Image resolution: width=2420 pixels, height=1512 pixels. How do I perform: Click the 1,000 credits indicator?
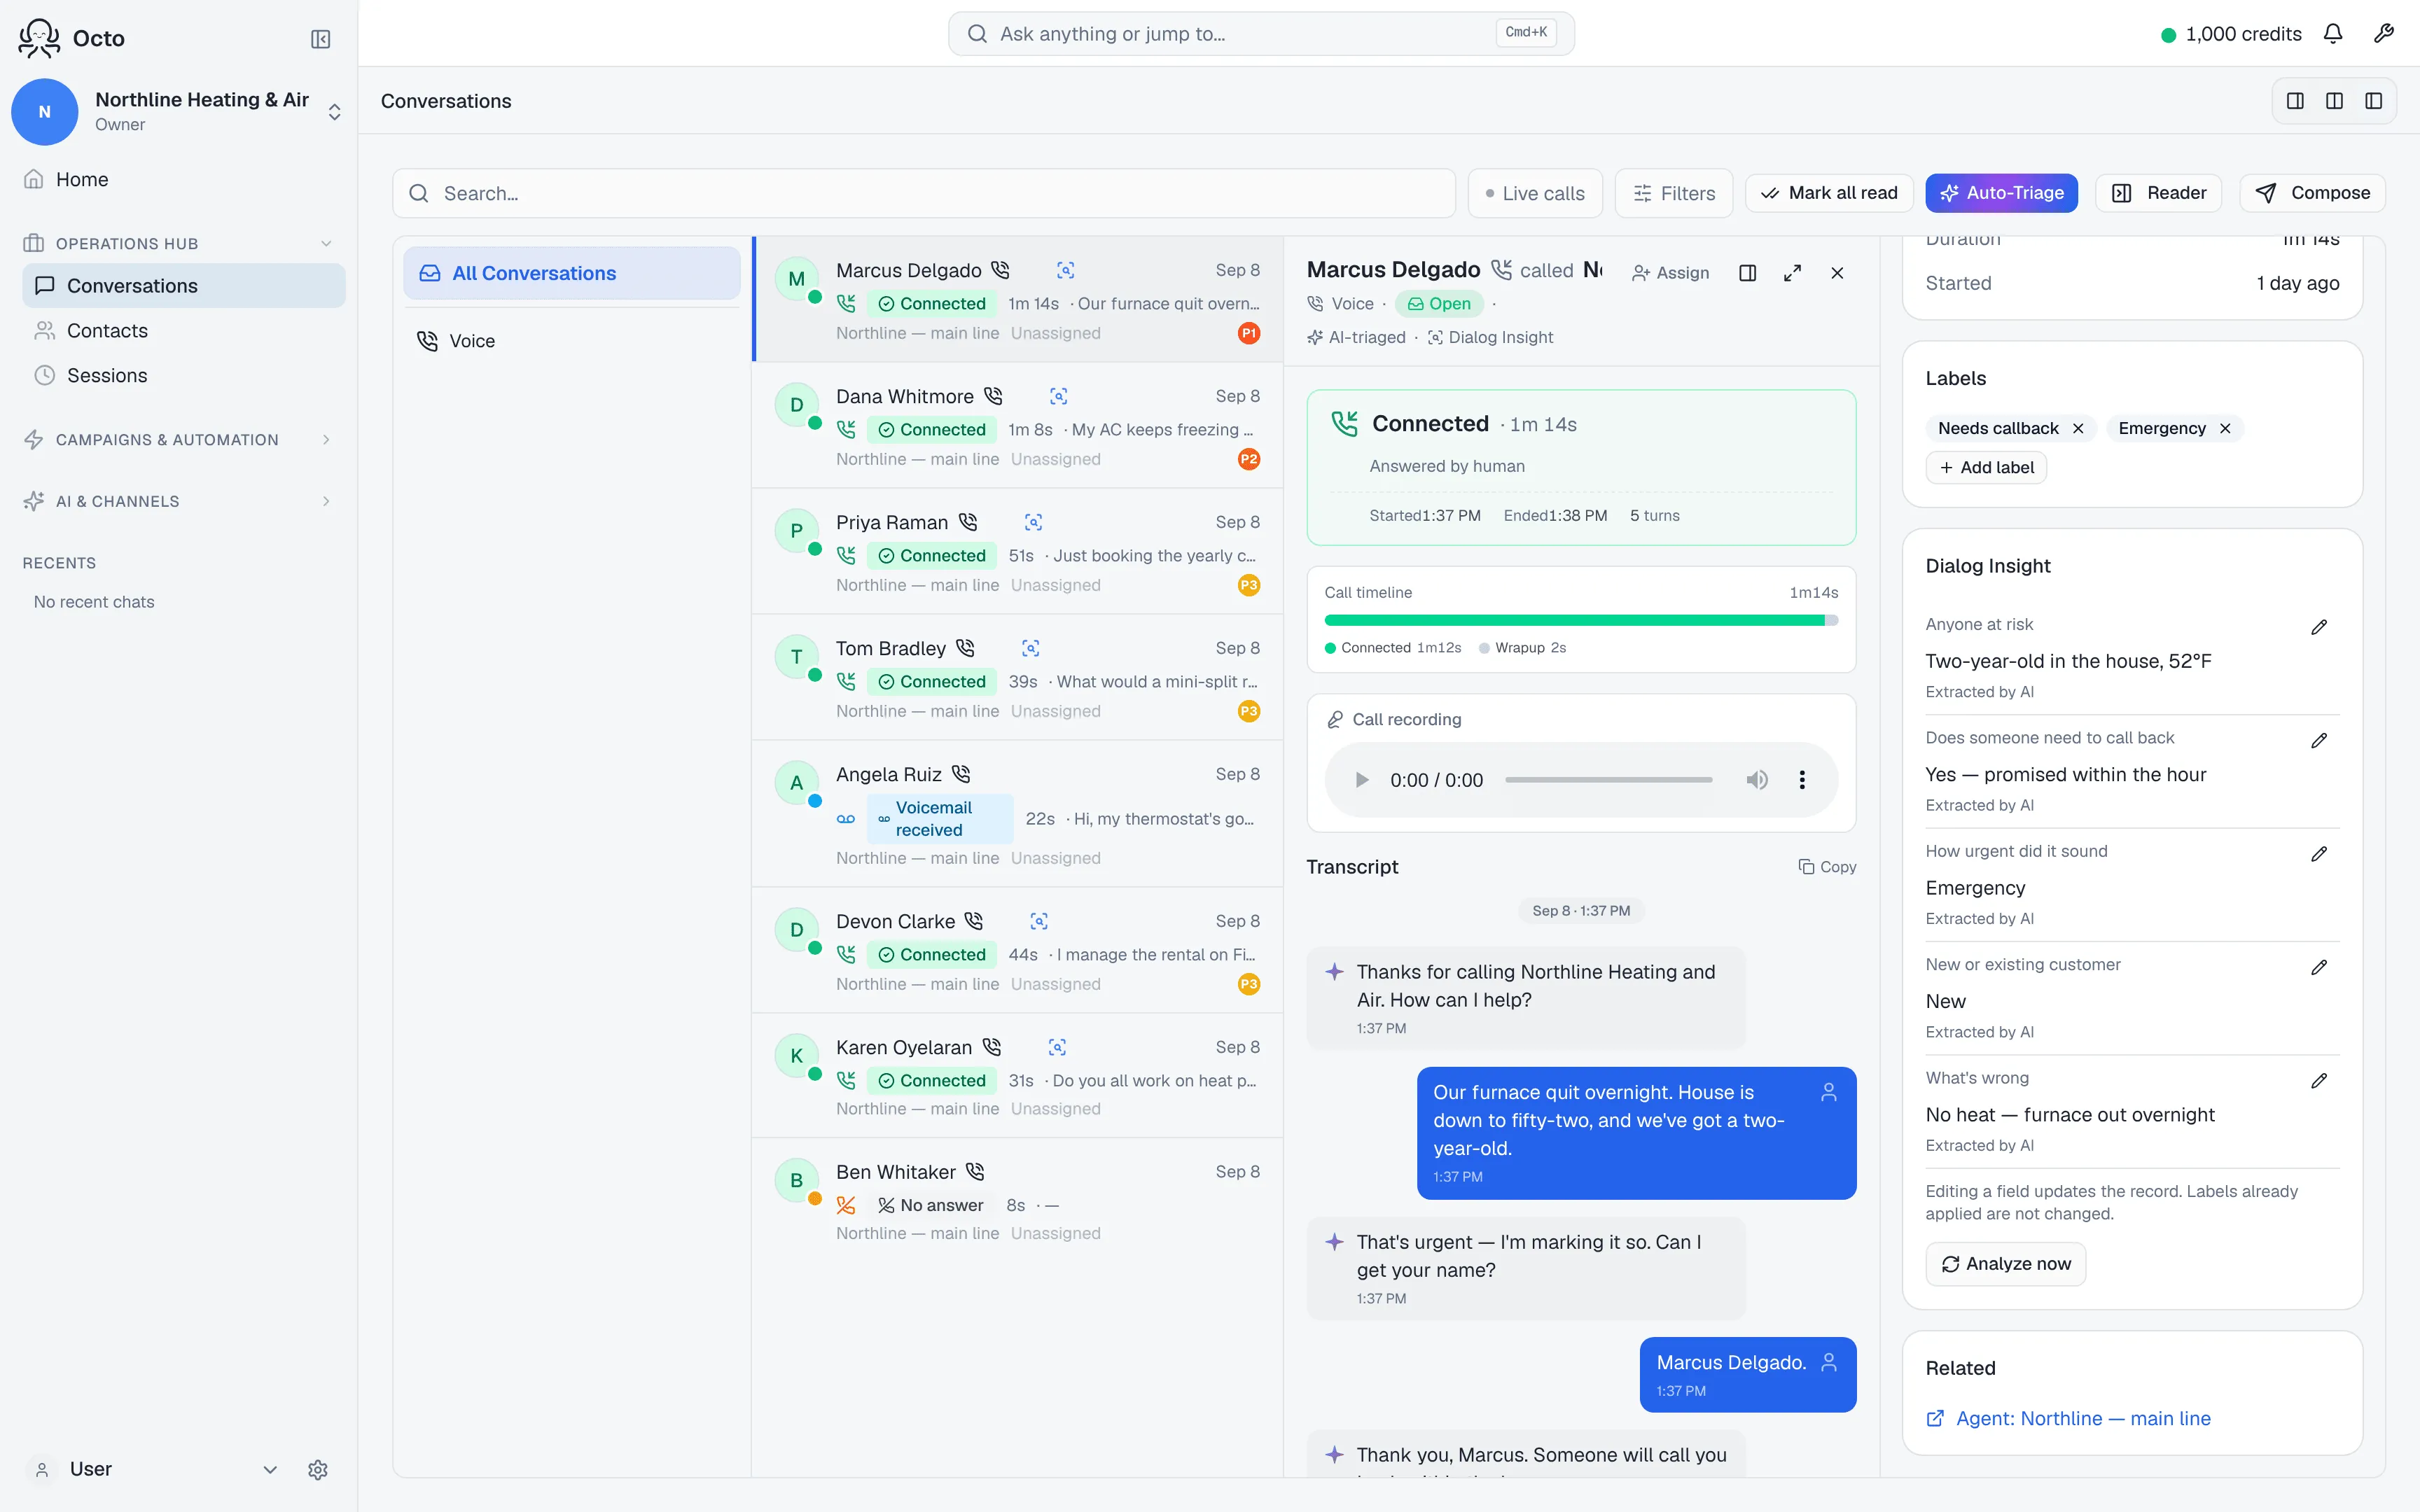click(x=2231, y=34)
